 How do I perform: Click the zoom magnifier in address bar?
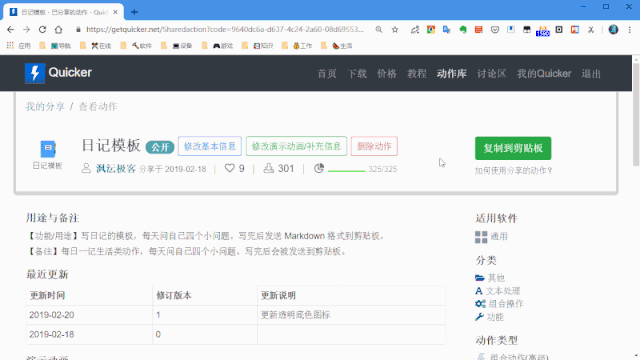click(x=379, y=29)
